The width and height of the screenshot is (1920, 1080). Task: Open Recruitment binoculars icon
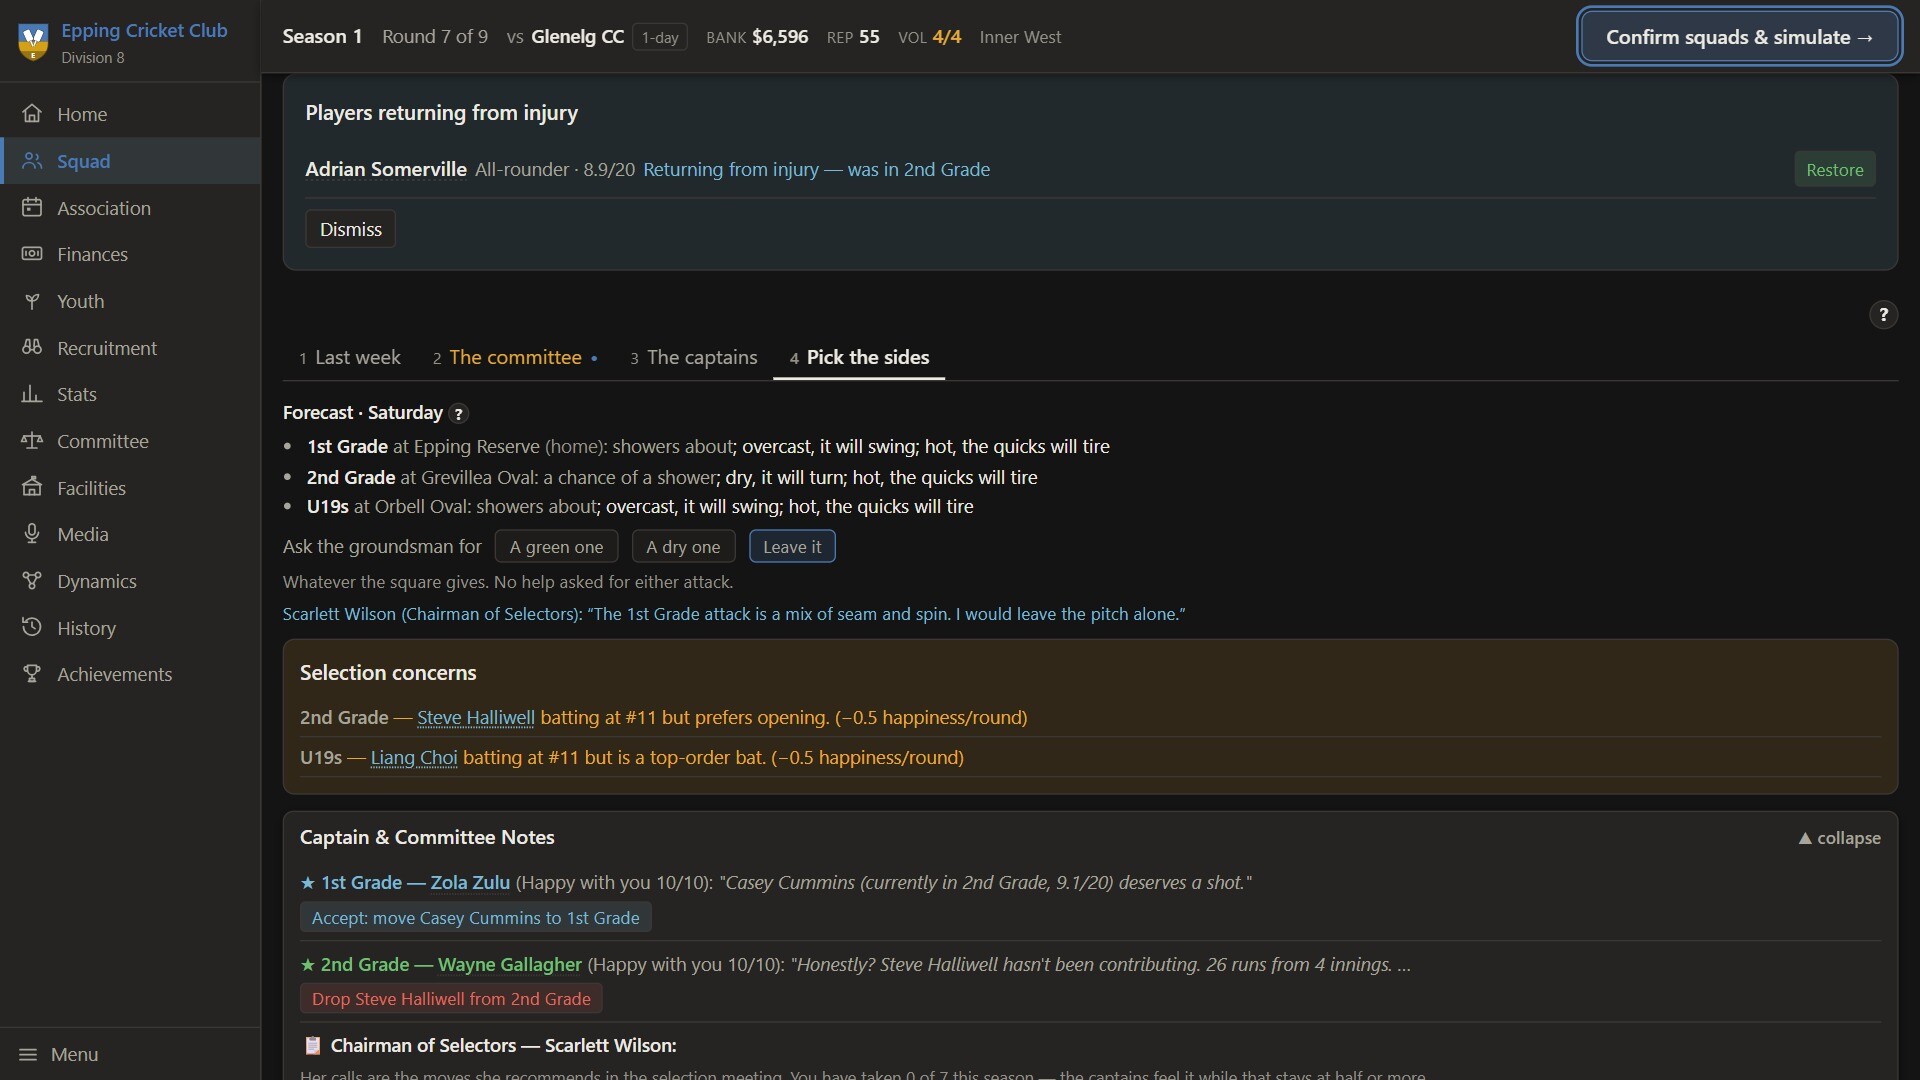click(32, 348)
